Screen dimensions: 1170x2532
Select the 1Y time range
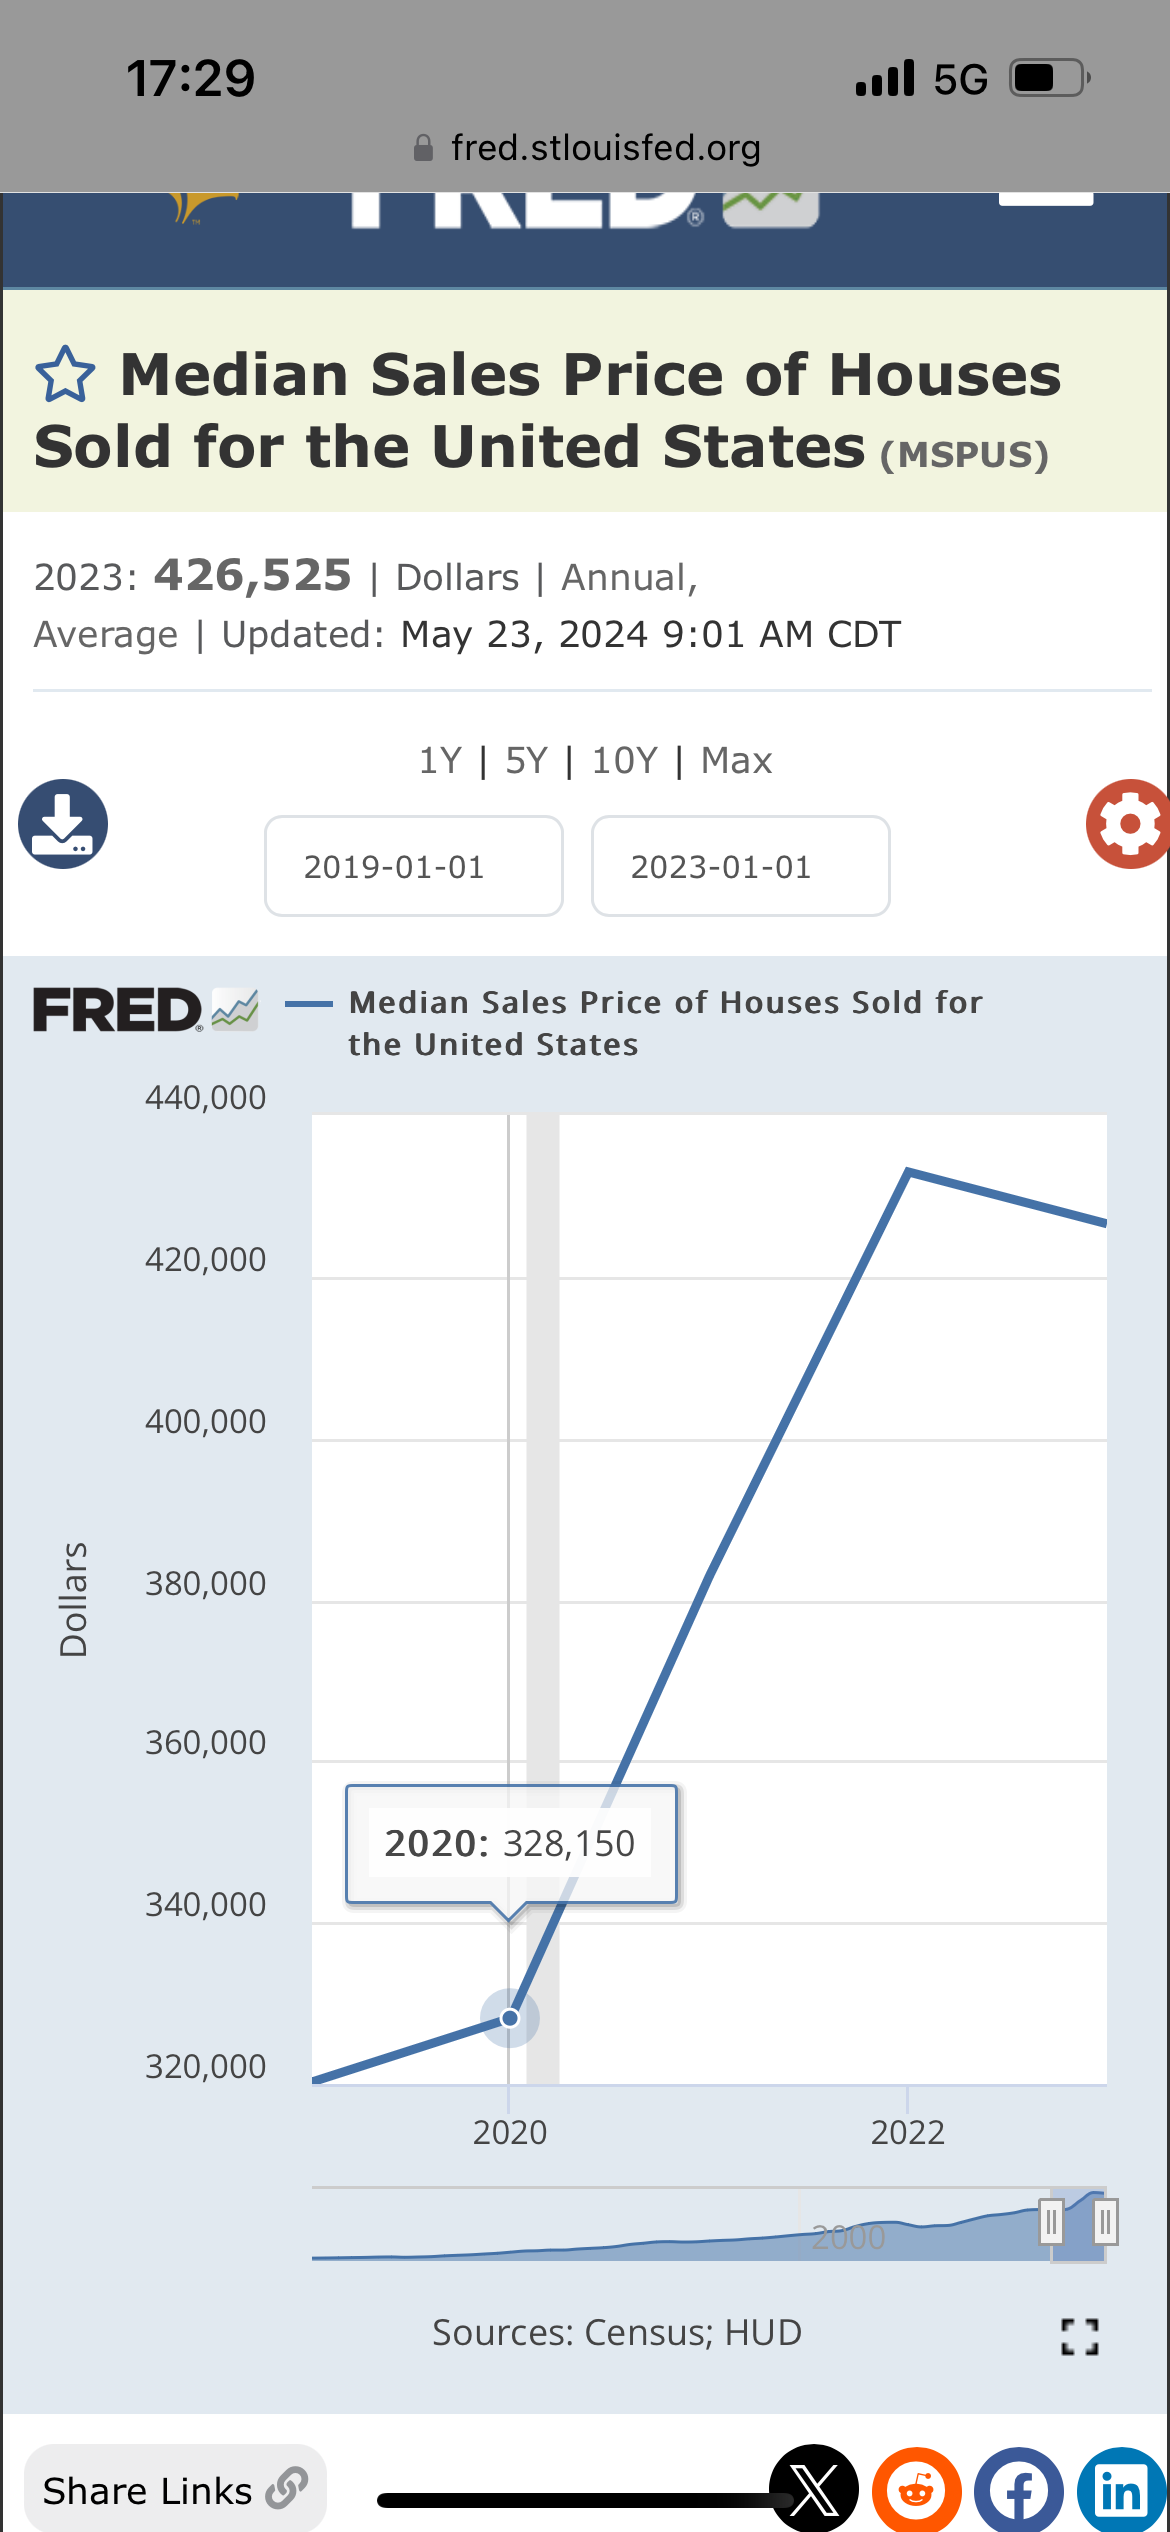coord(440,761)
